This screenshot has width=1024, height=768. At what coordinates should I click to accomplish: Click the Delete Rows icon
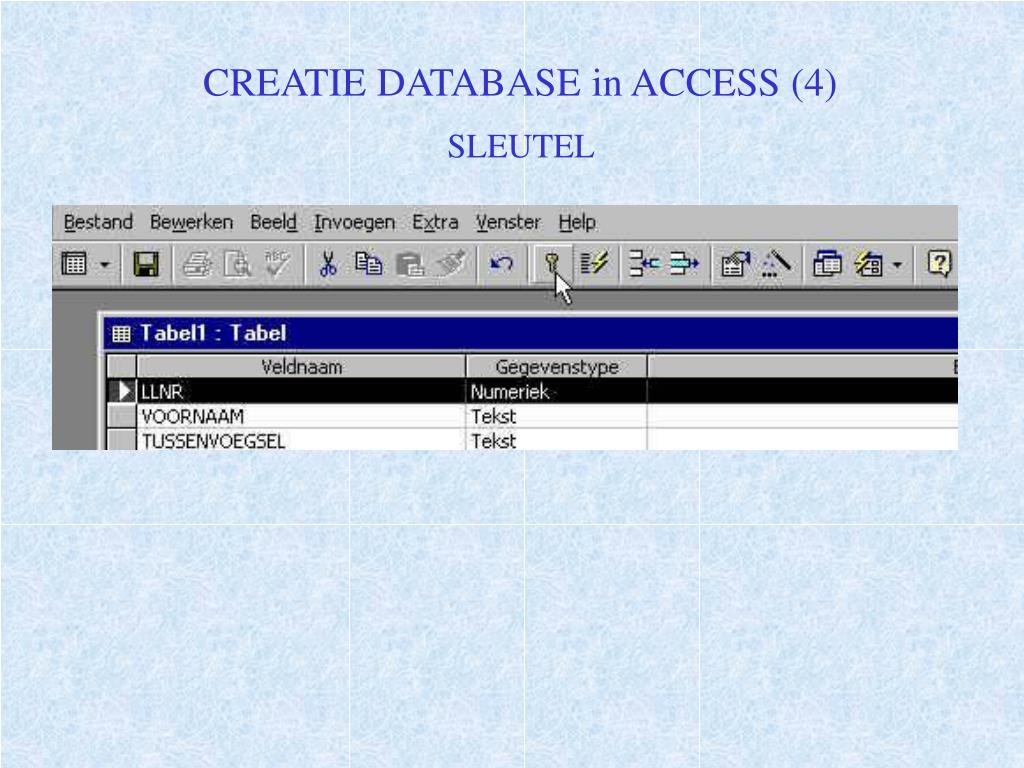(684, 264)
